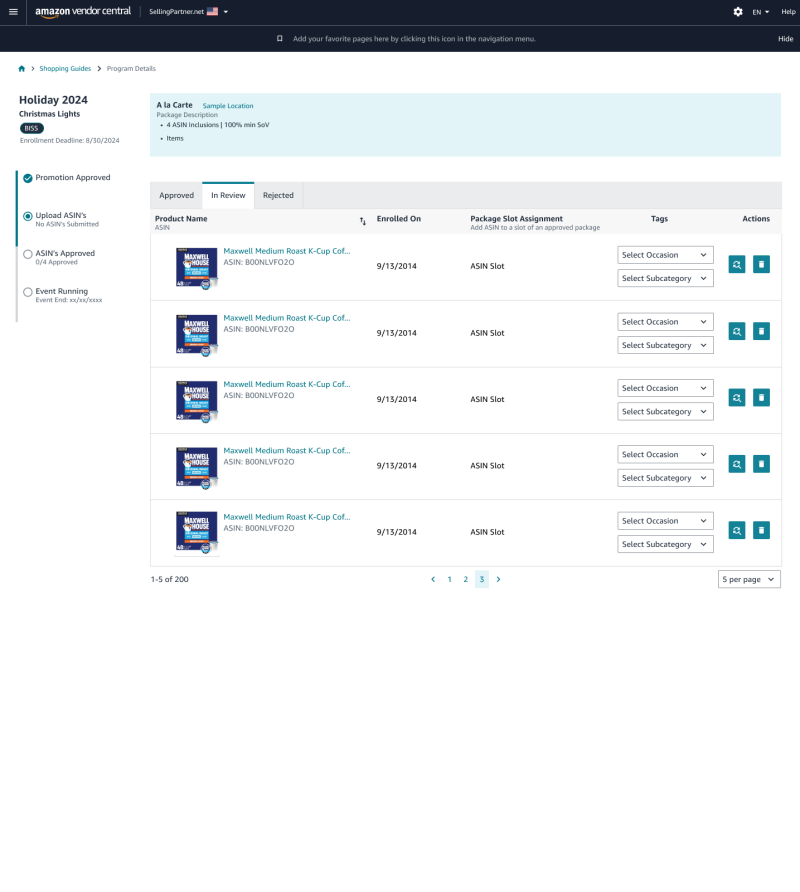Go to next page with right chevron

(498, 579)
